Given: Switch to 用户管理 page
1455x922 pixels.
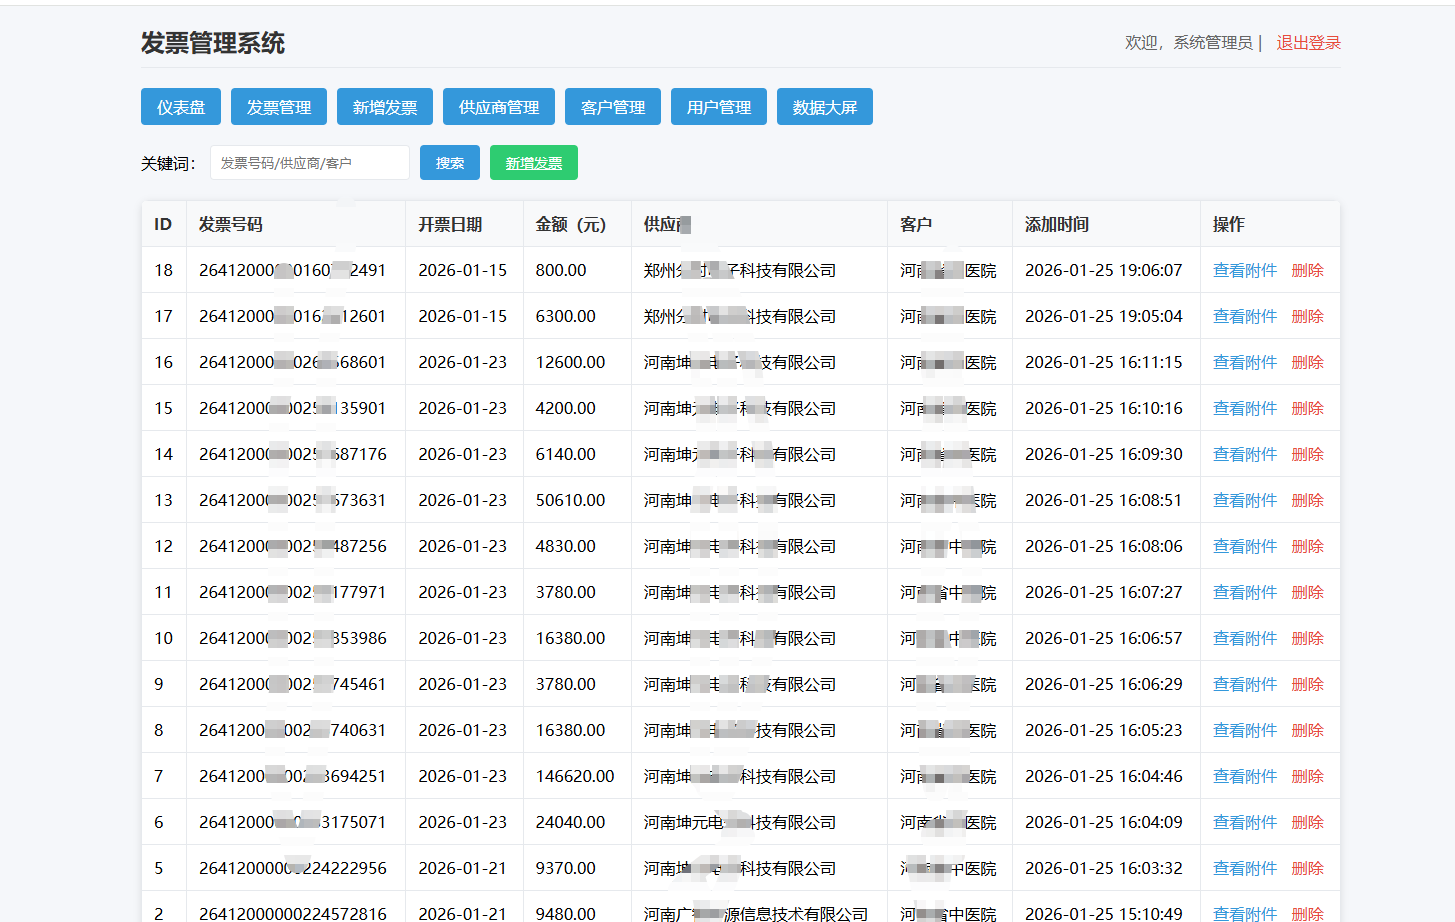Looking at the screenshot, I should click(719, 107).
